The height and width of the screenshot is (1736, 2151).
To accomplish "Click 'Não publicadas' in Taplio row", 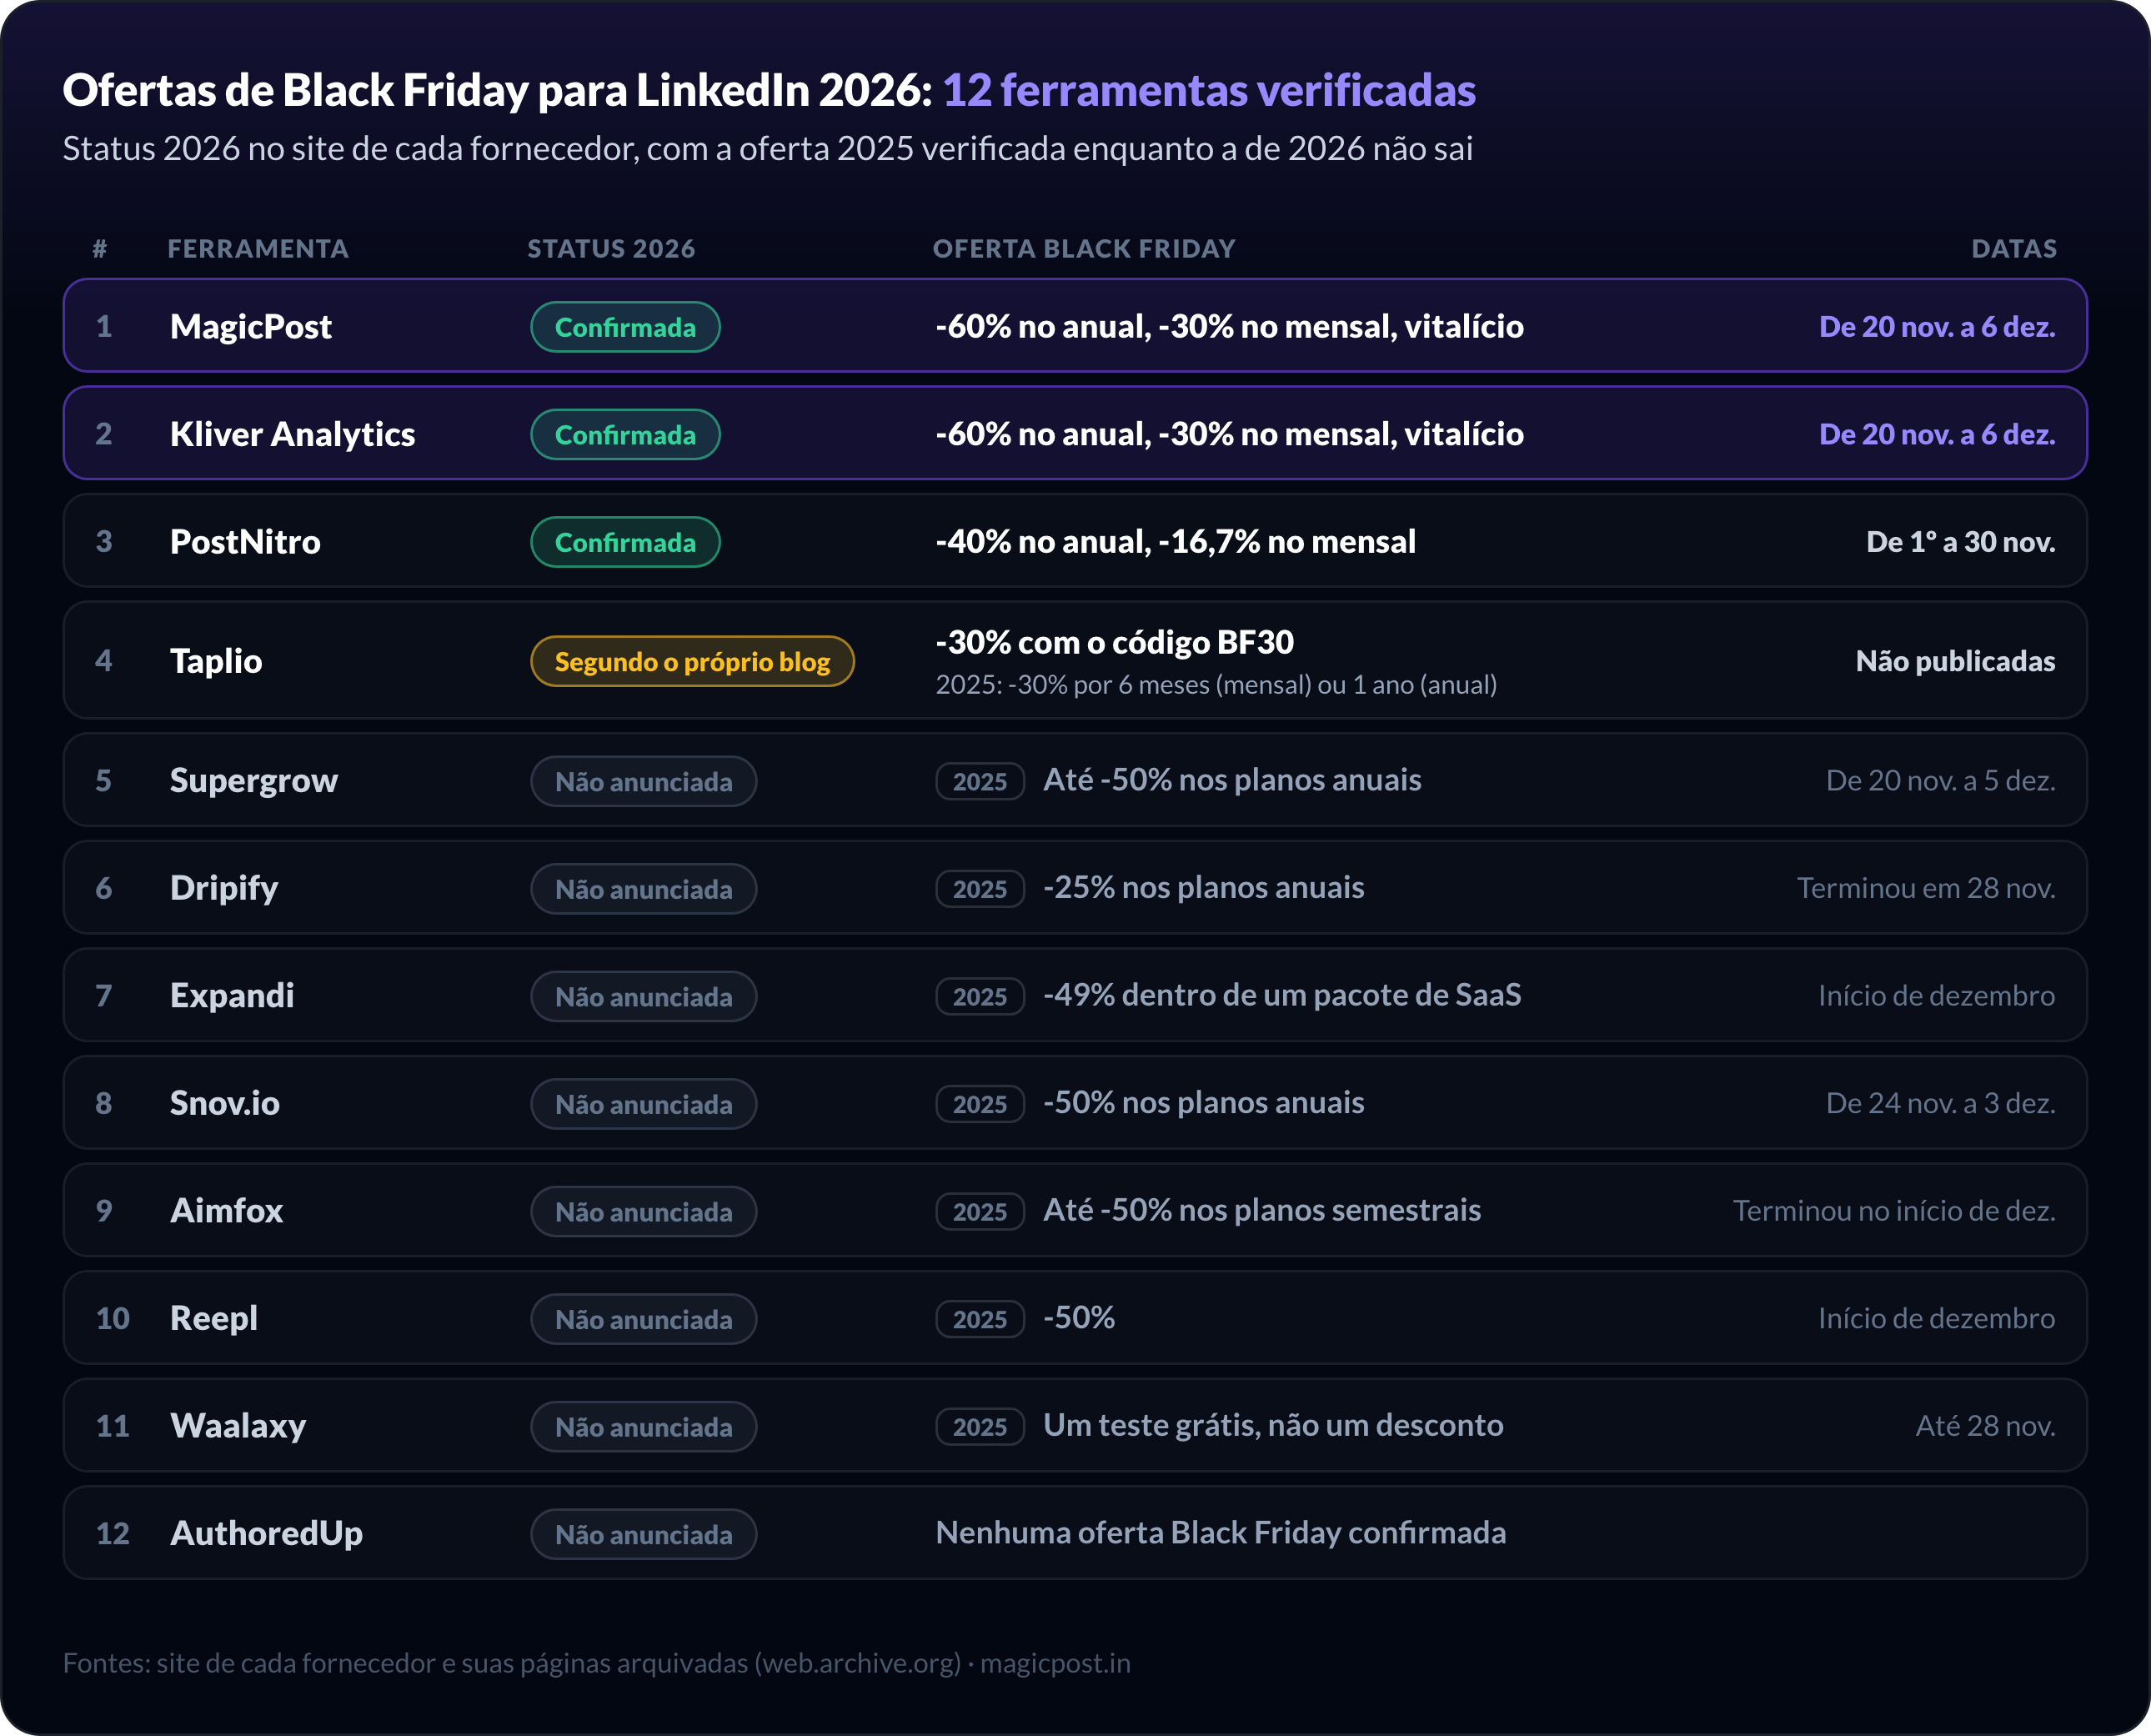I will click(1955, 661).
